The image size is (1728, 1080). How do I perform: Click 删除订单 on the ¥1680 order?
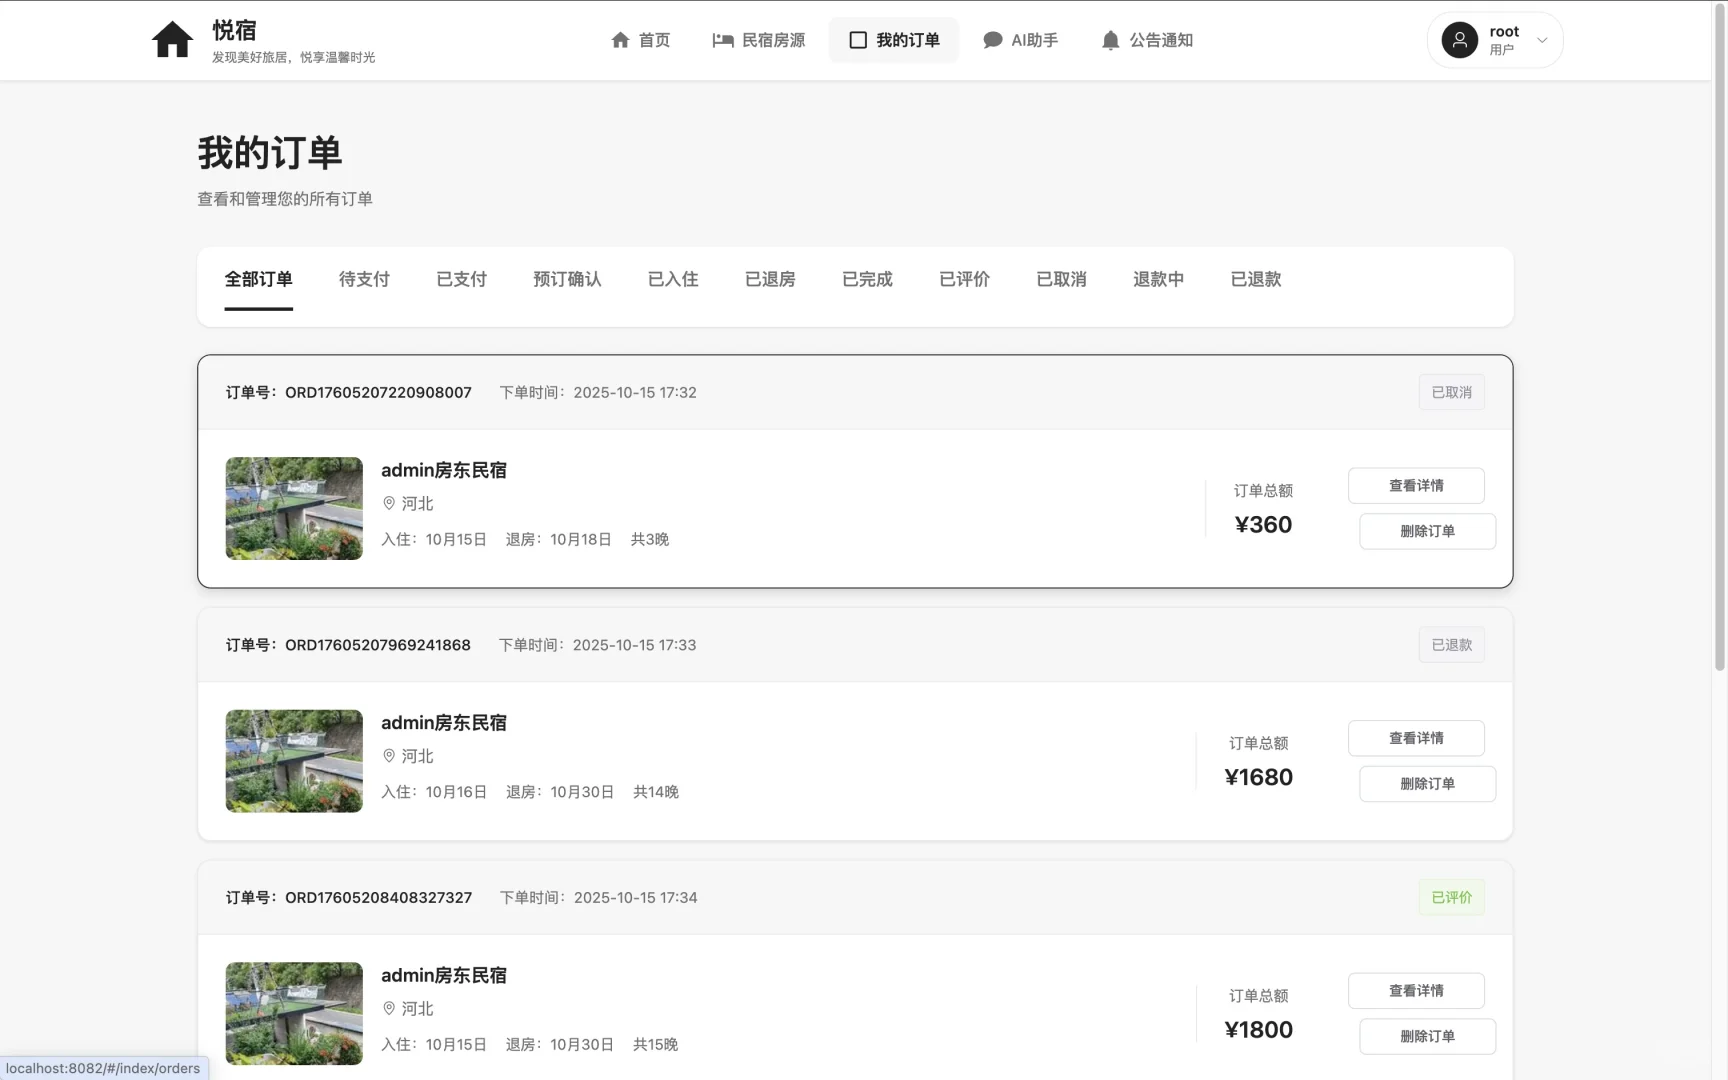click(x=1427, y=784)
